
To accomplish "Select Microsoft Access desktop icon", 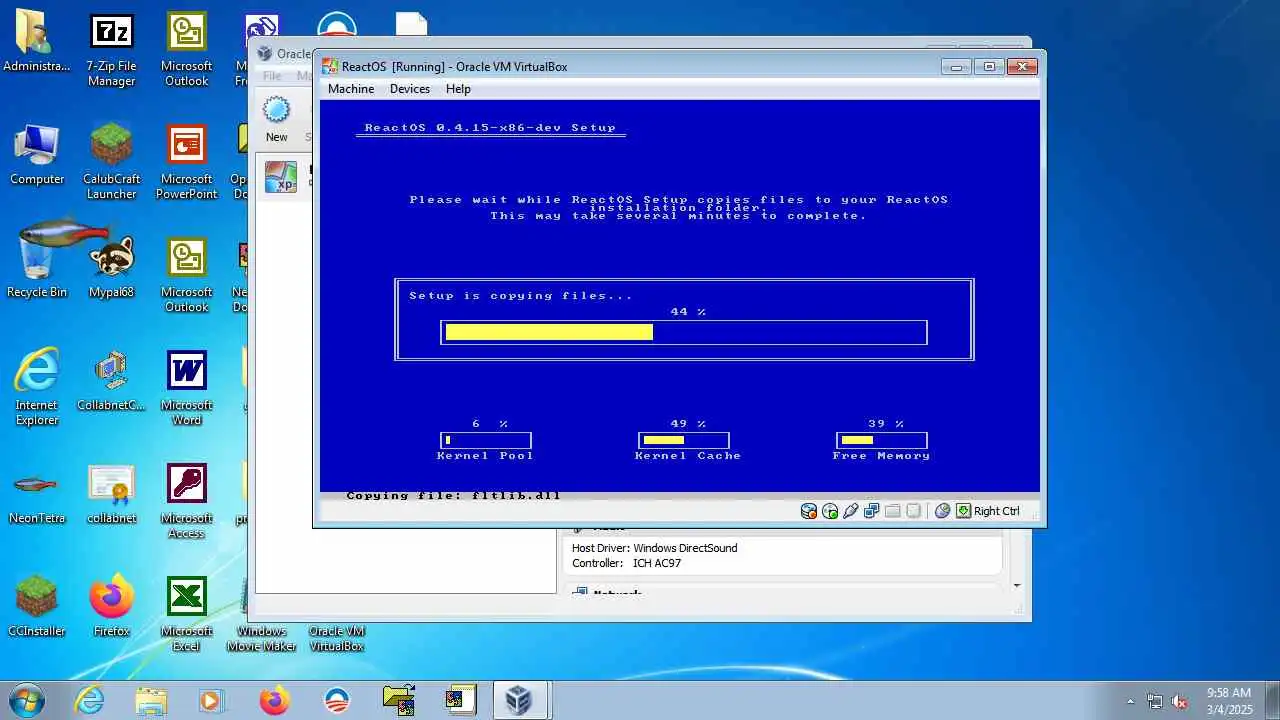I will pyautogui.click(x=186, y=501).
